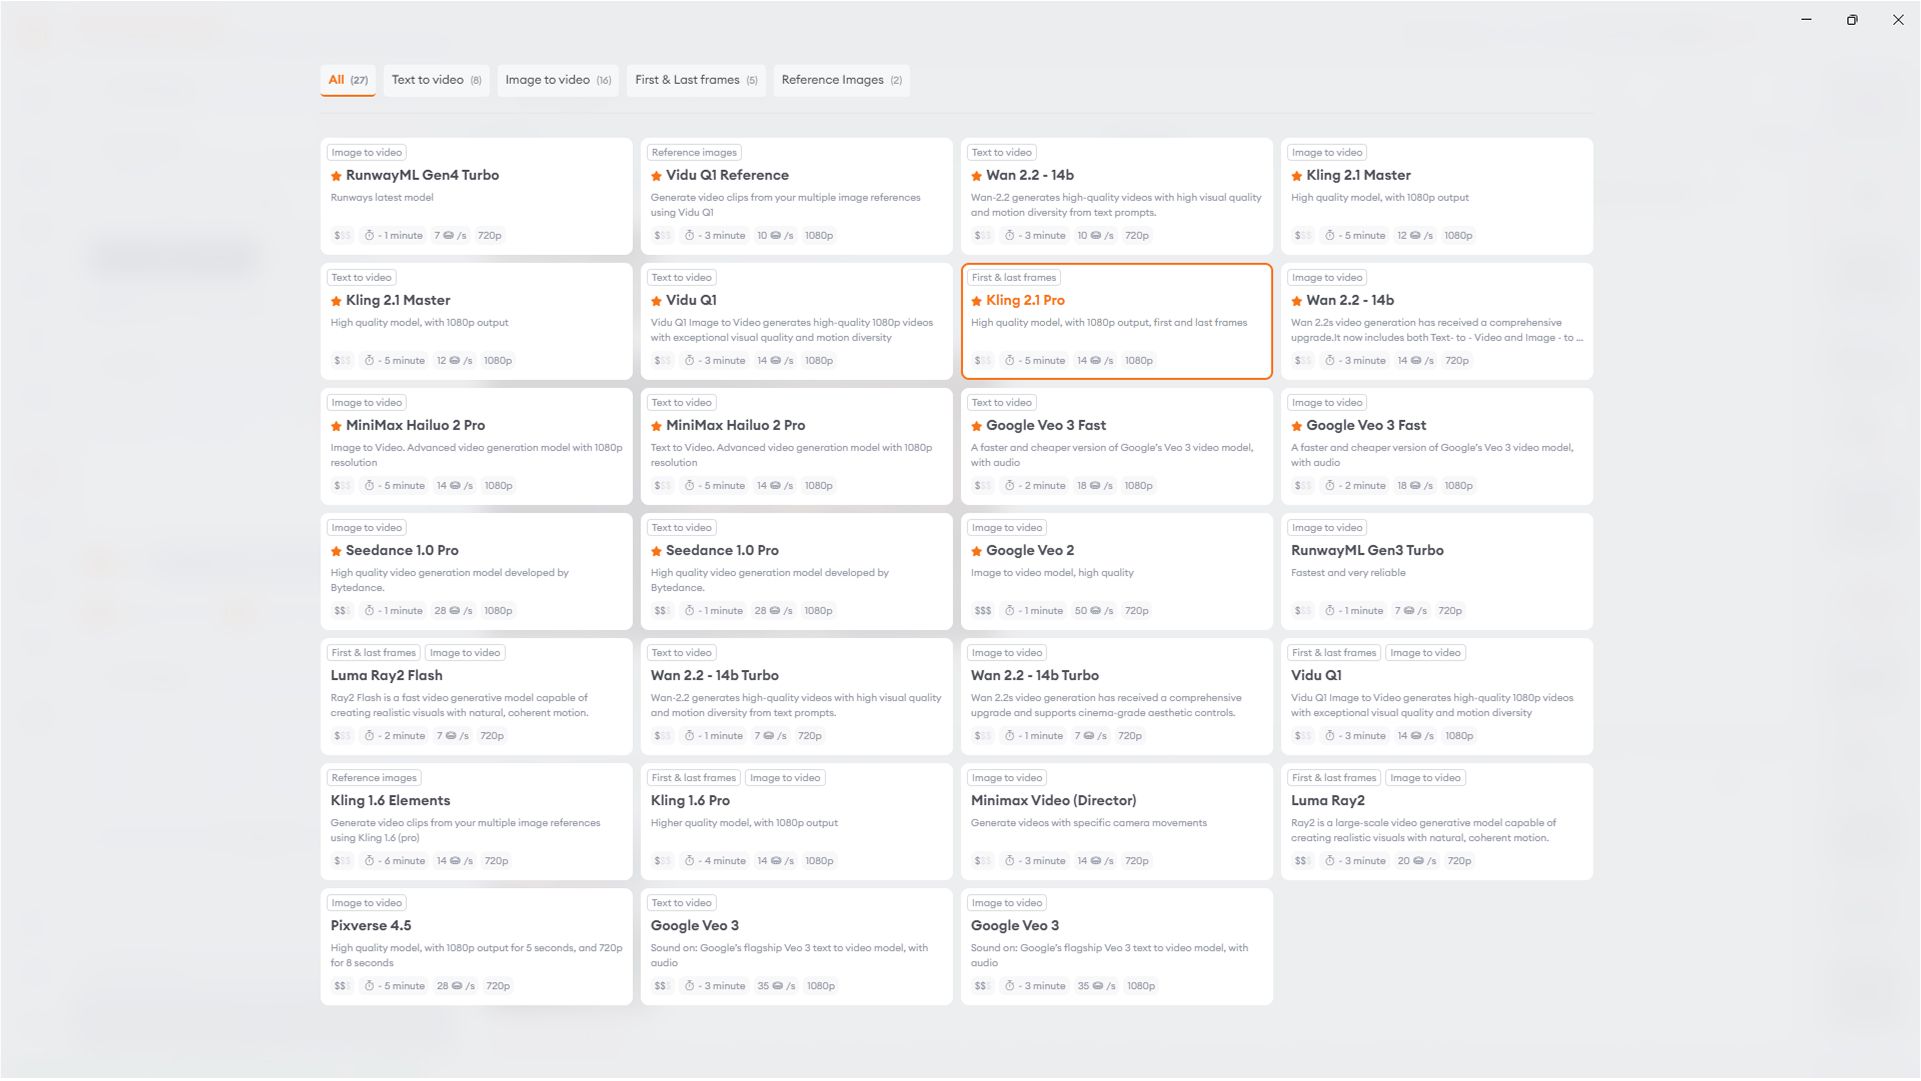Select the All models tab
The width and height of the screenshot is (1921, 1081).
347,80
